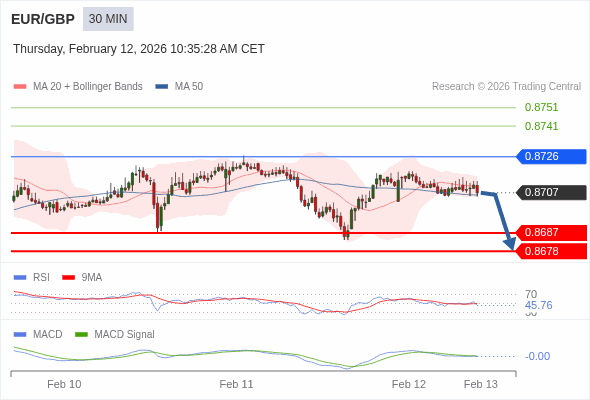Click the MA 20 + Bollinger Bands red swatch

(20, 87)
